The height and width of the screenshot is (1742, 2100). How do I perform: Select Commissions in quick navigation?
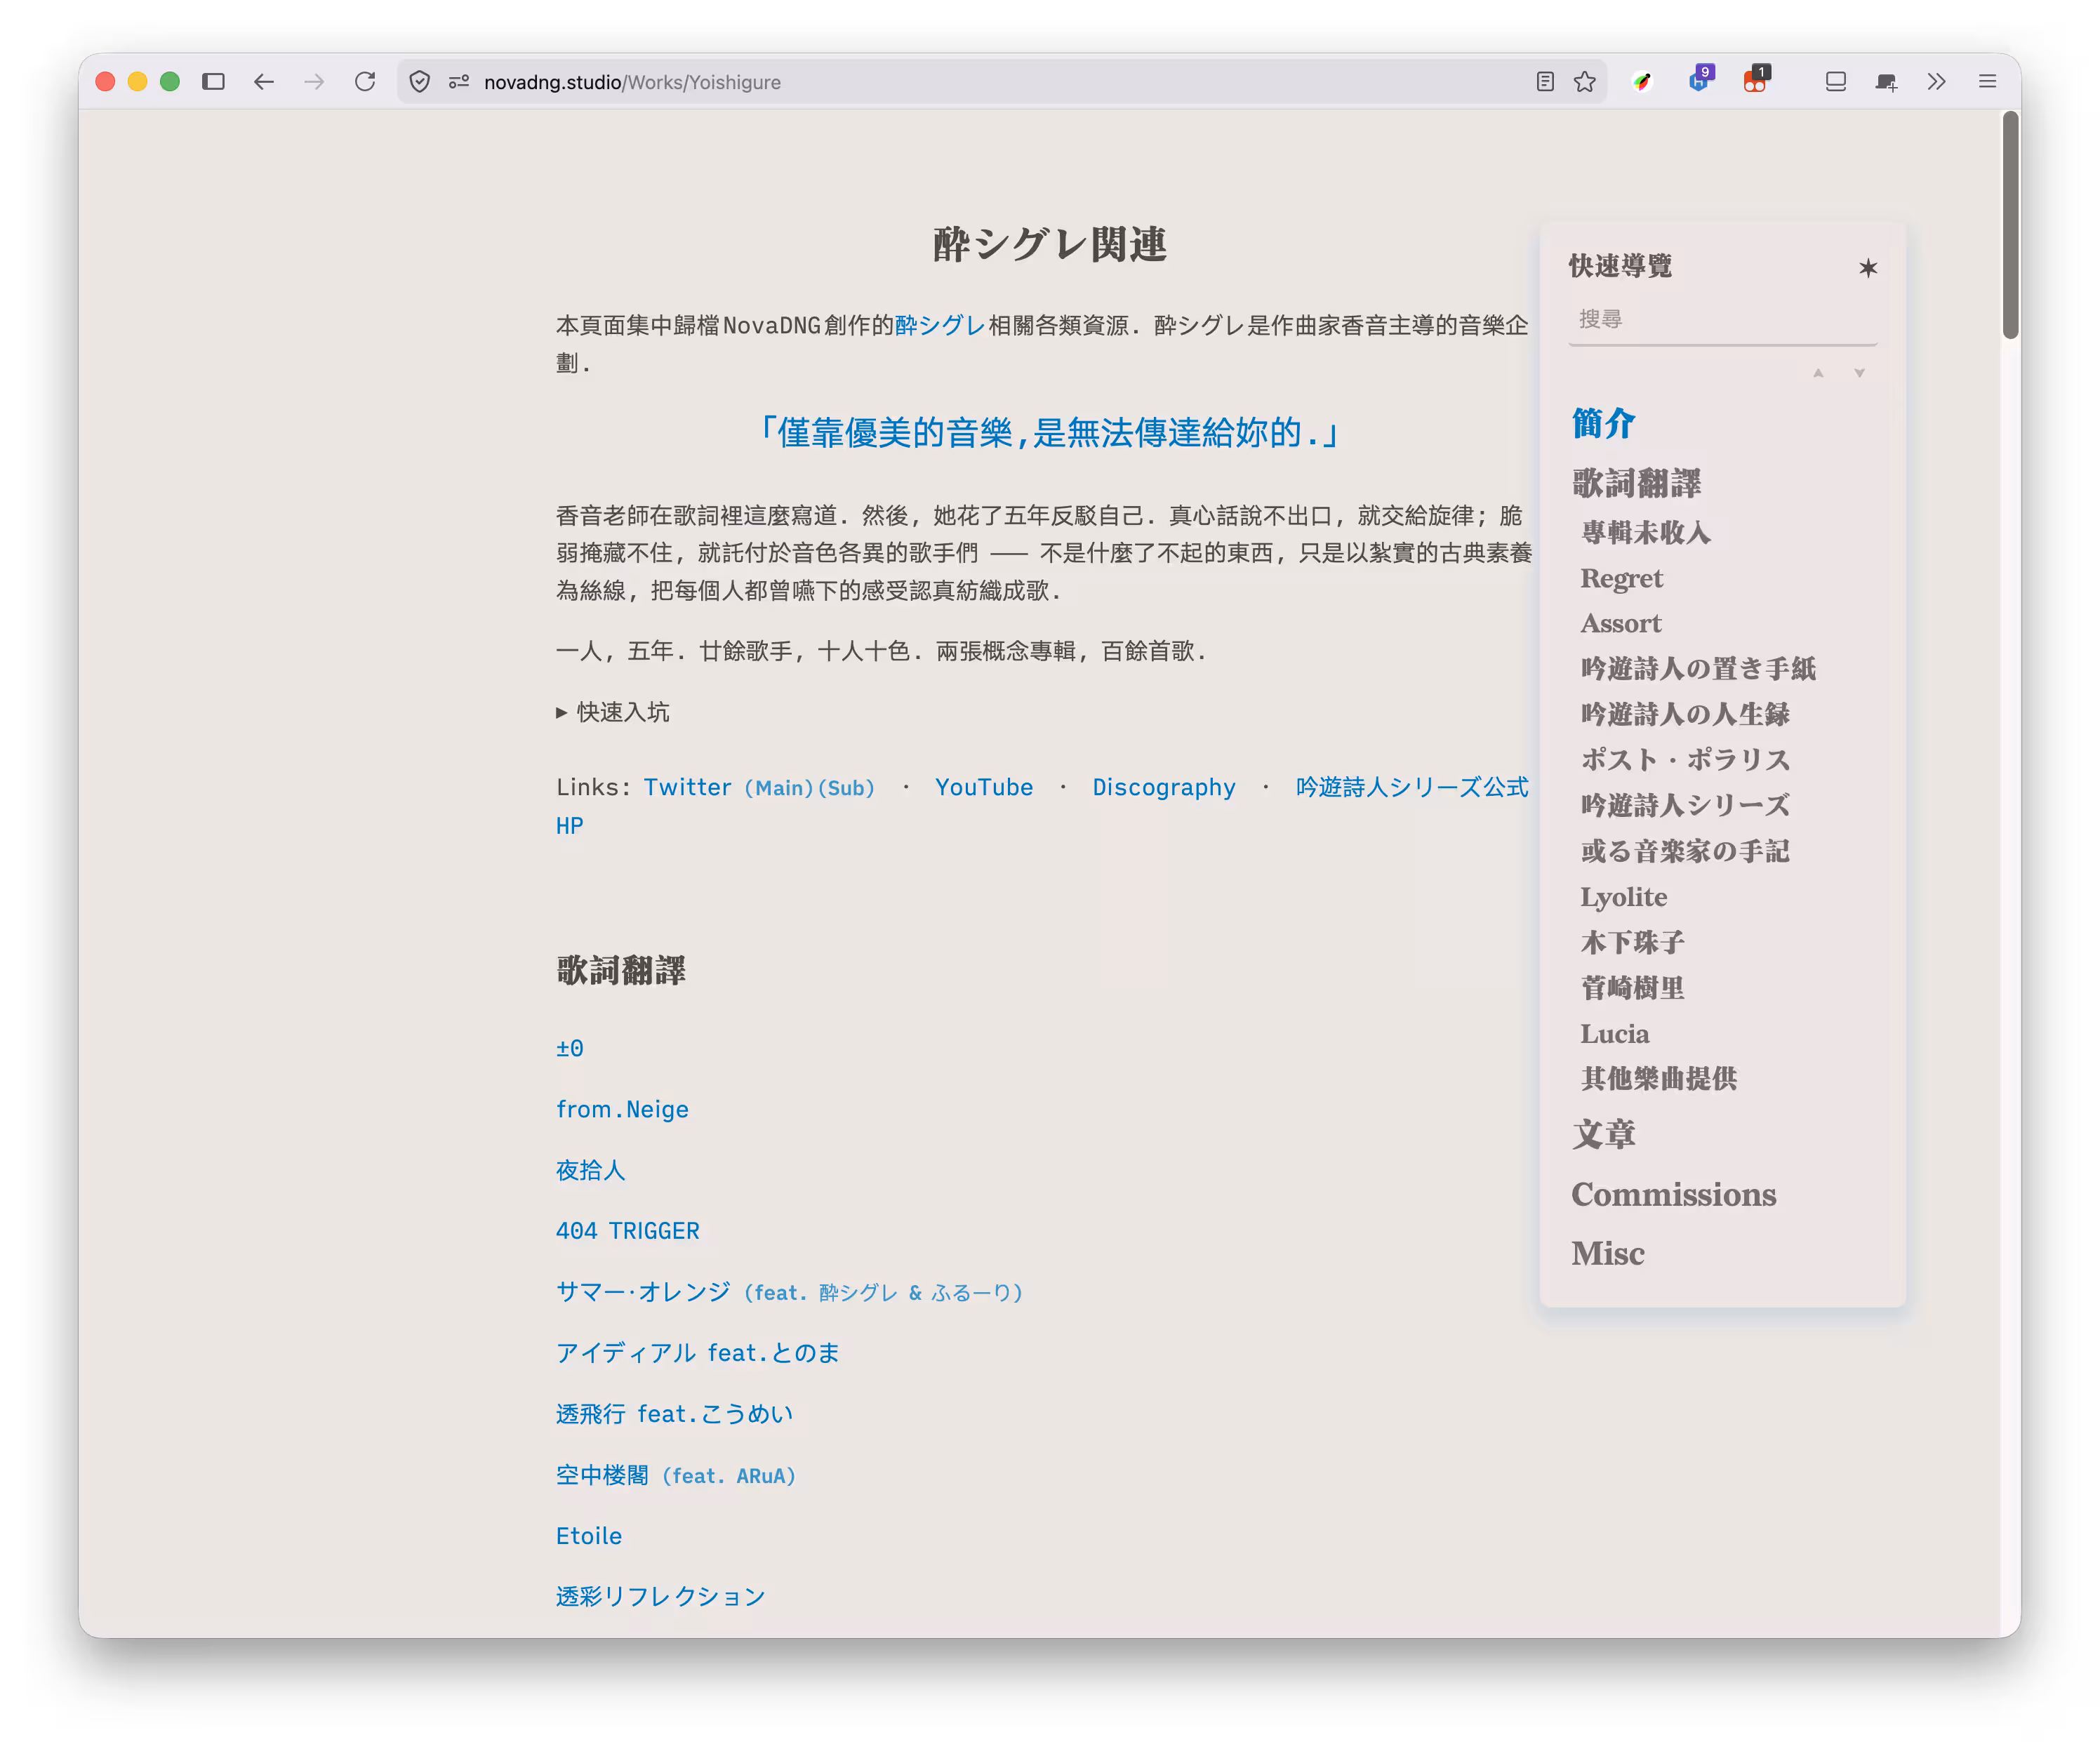[x=1673, y=1194]
